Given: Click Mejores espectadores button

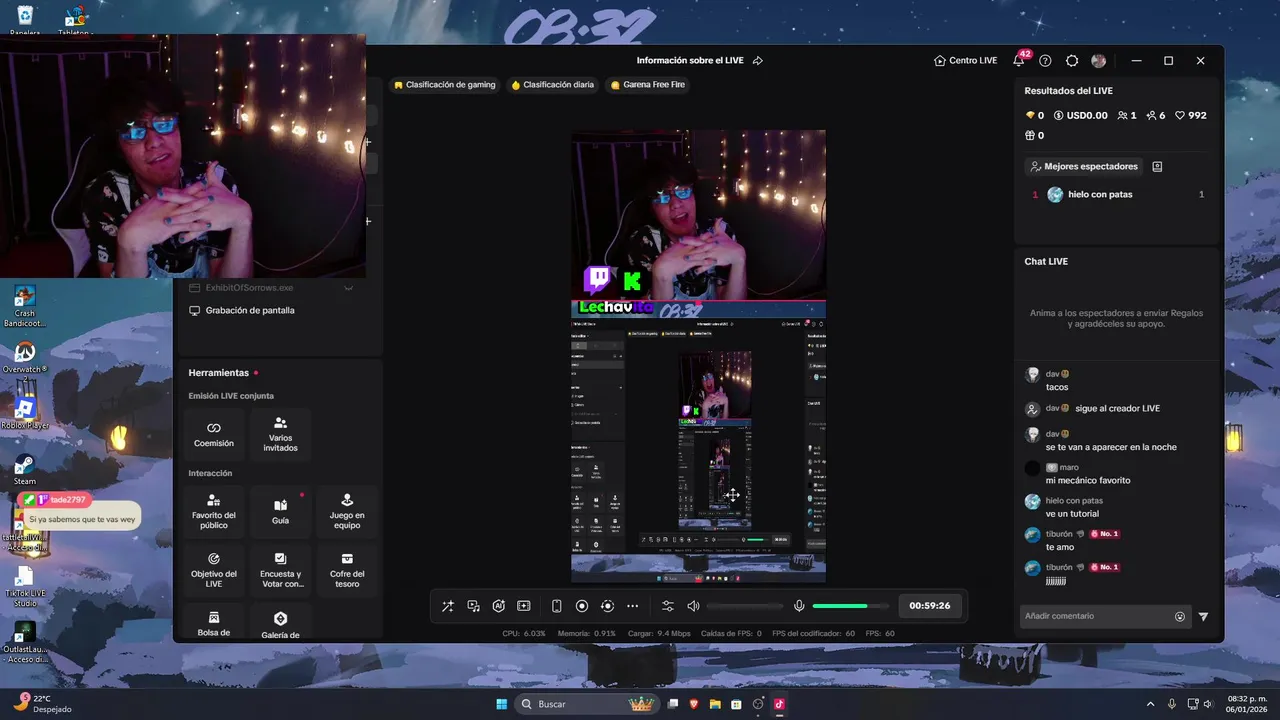Looking at the screenshot, I should pyautogui.click(x=1083, y=166).
